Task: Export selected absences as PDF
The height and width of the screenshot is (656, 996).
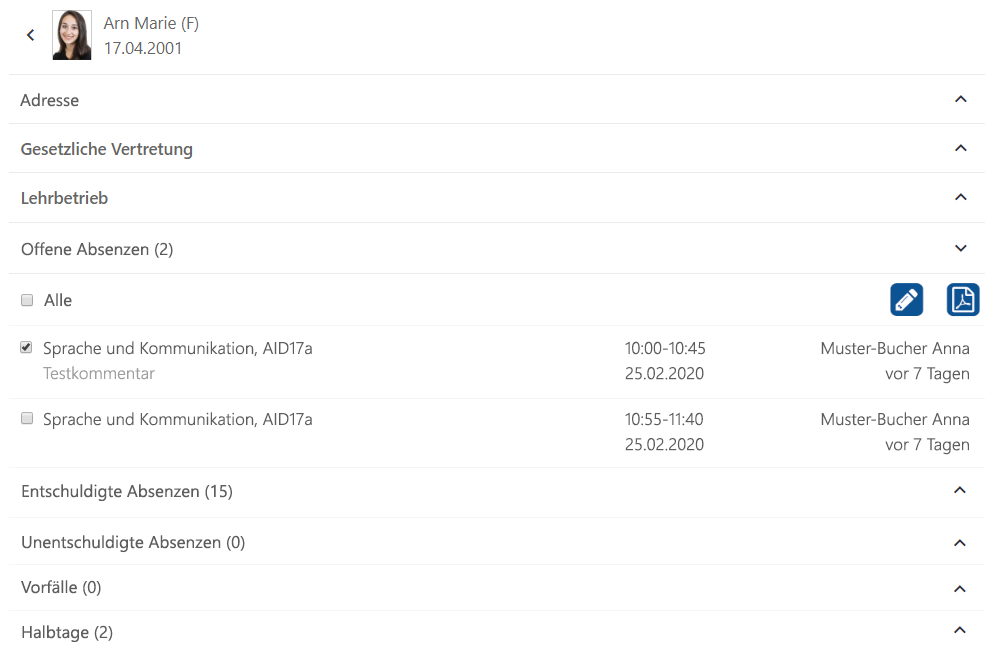Action: [x=963, y=299]
